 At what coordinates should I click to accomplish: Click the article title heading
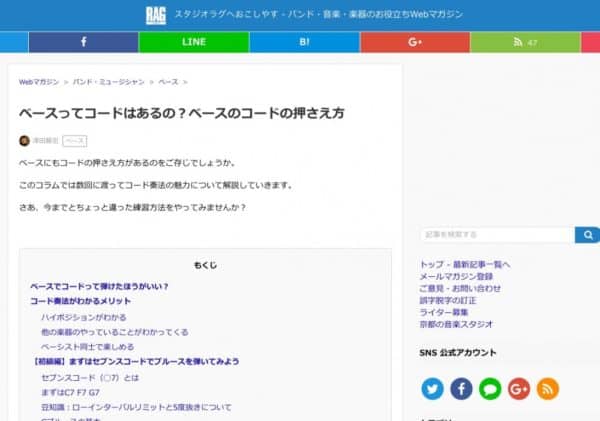click(182, 113)
